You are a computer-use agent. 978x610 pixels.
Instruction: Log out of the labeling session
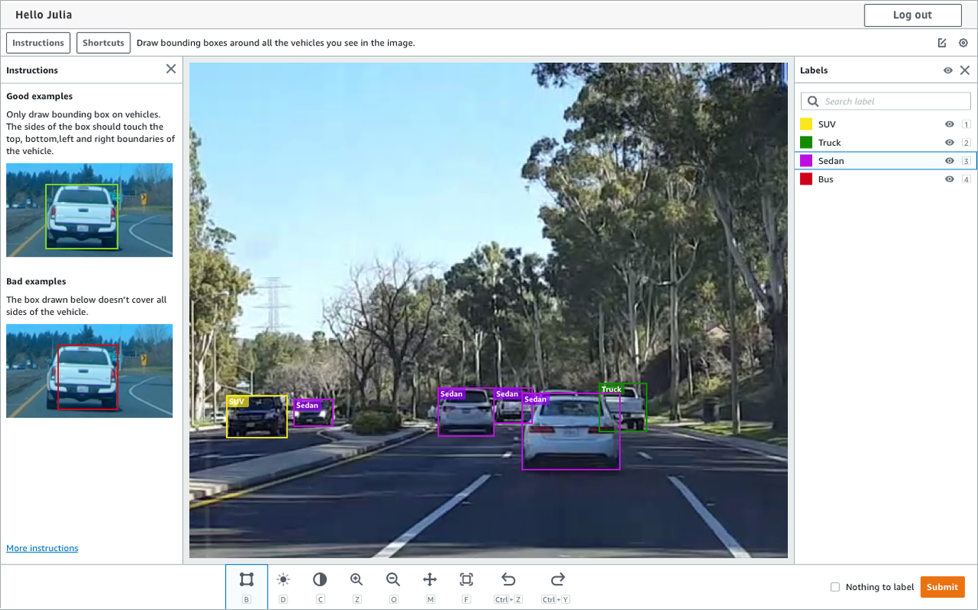point(911,15)
